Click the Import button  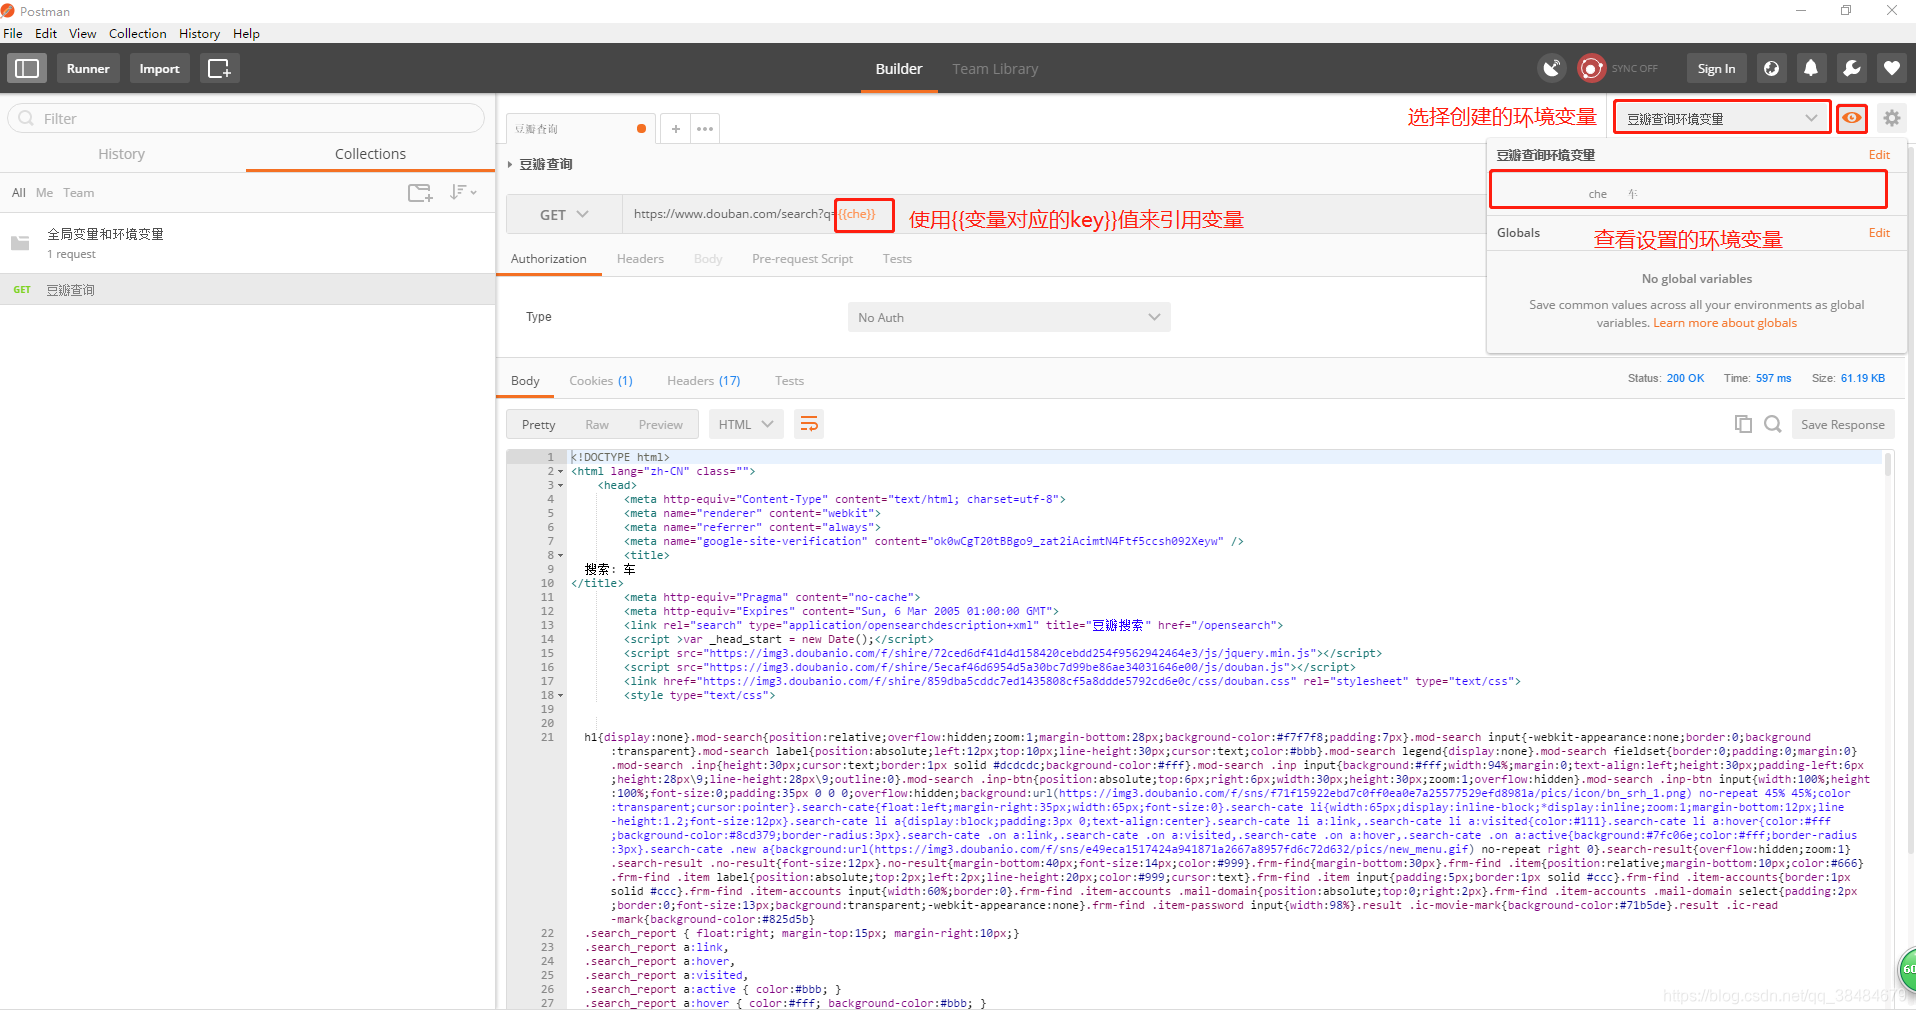(x=159, y=68)
